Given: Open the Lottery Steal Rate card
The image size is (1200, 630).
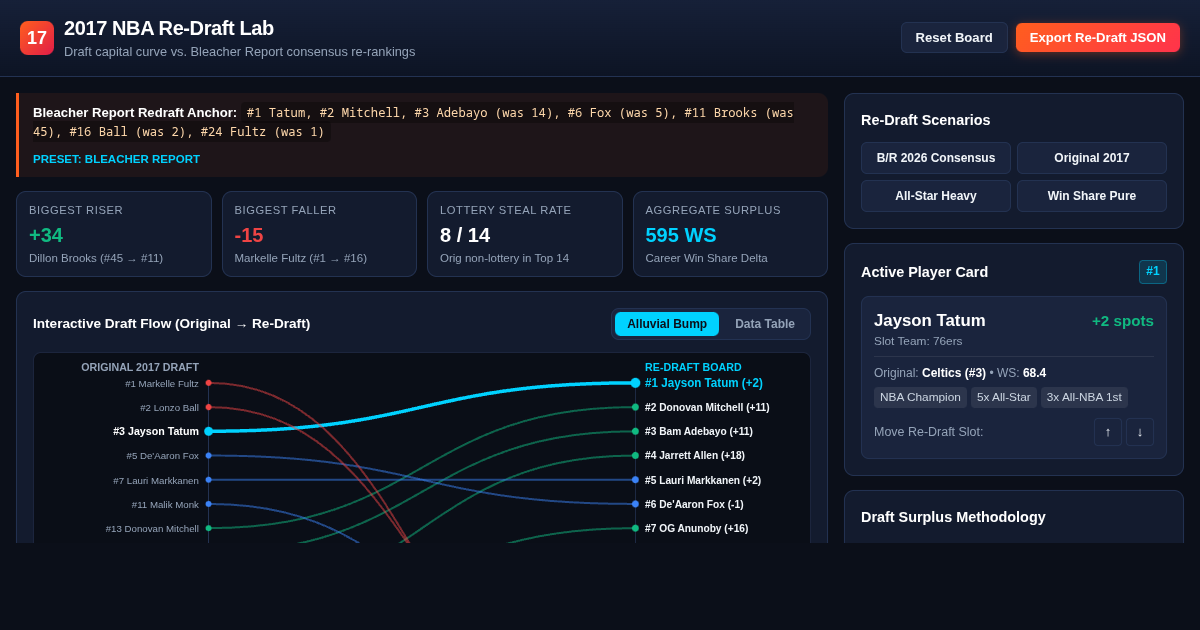Looking at the screenshot, I should coord(525,234).
